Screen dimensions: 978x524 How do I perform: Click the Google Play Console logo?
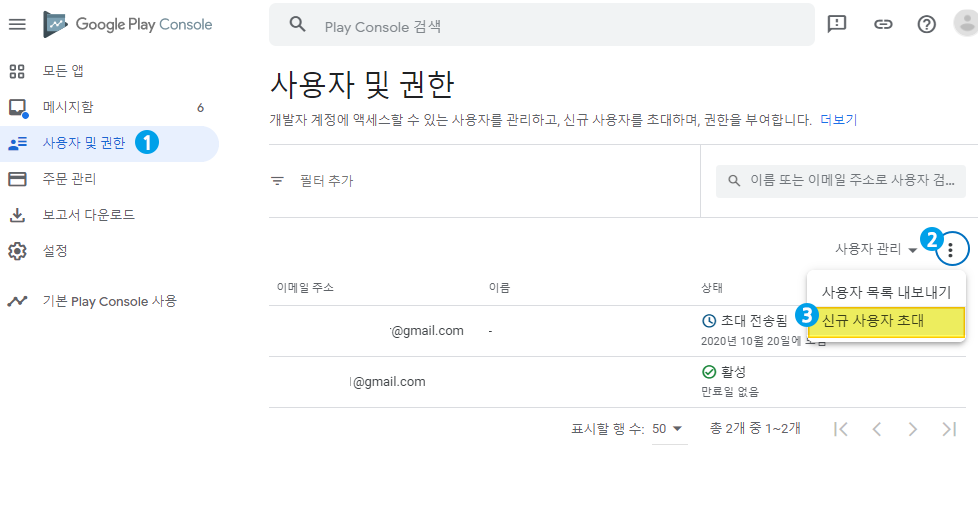pos(128,24)
